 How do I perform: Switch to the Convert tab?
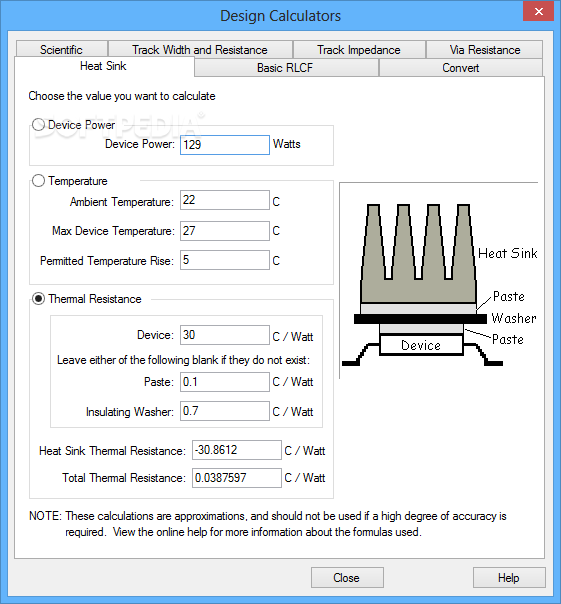pos(461,68)
